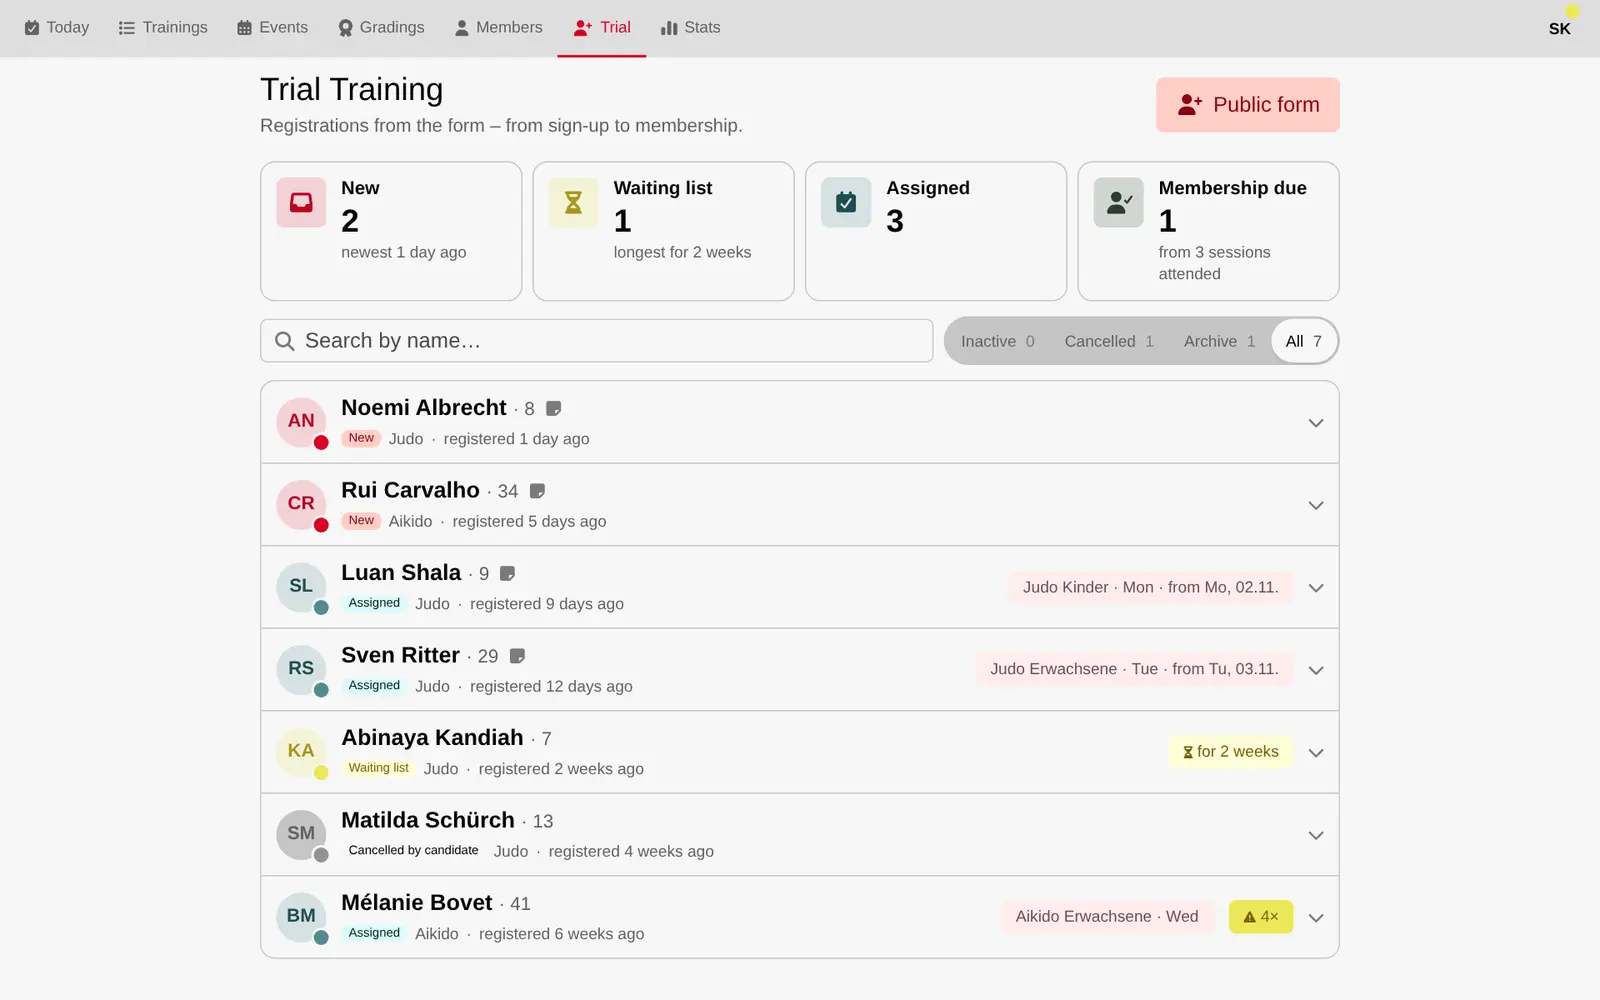Navigate to the Members tab
Image resolution: width=1600 pixels, height=1000 pixels.
pyautogui.click(x=498, y=28)
